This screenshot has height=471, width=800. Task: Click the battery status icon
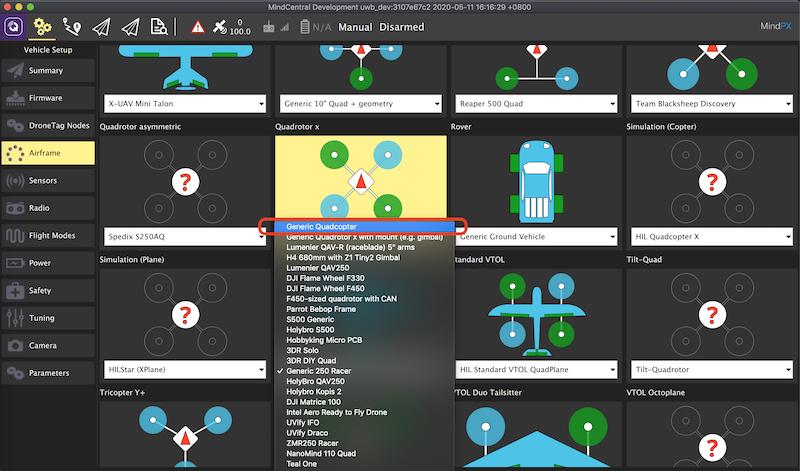pyautogui.click(x=305, y=27)
